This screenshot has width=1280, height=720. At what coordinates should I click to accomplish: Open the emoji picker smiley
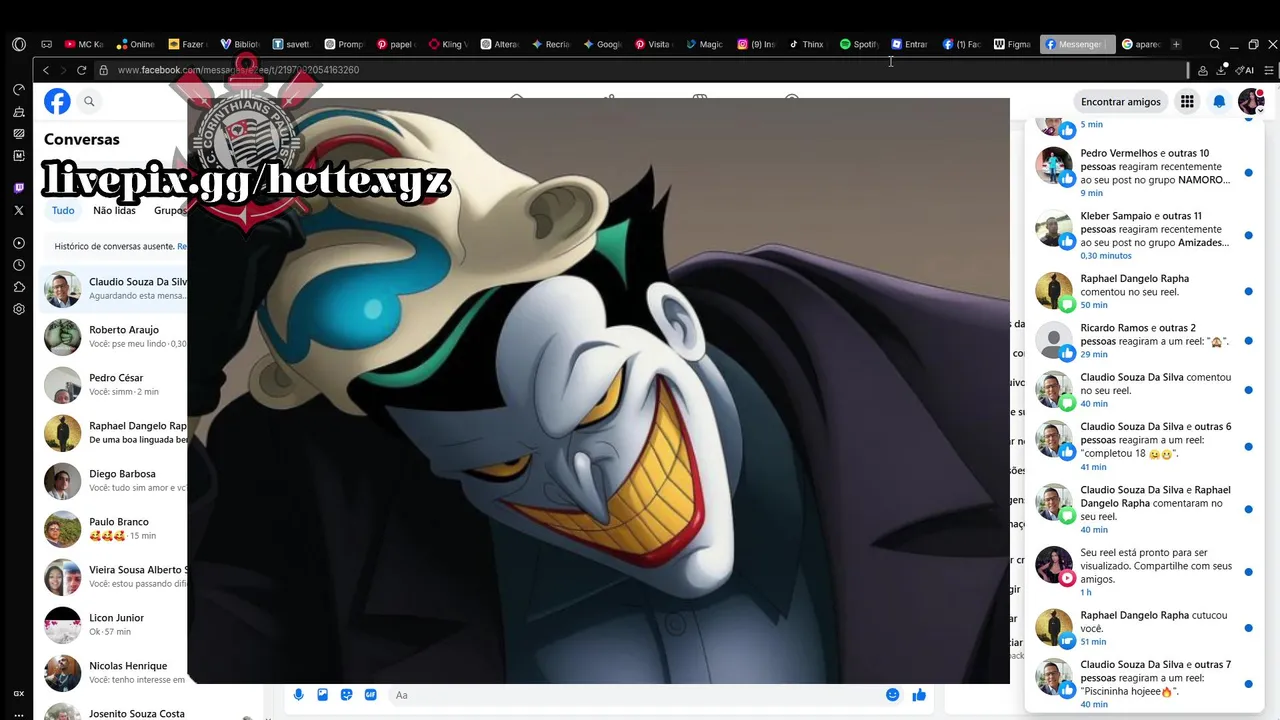coord(892,695)
